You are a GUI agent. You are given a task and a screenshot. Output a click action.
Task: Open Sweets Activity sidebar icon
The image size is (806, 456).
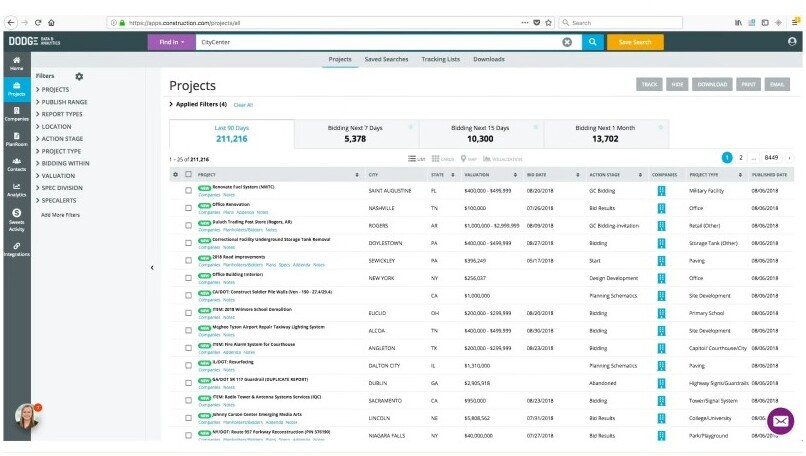click(16, 220)
